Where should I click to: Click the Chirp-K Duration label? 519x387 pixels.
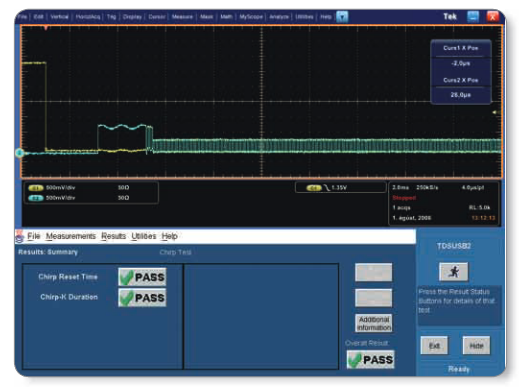pyautogui.click(x=69, y=297)
